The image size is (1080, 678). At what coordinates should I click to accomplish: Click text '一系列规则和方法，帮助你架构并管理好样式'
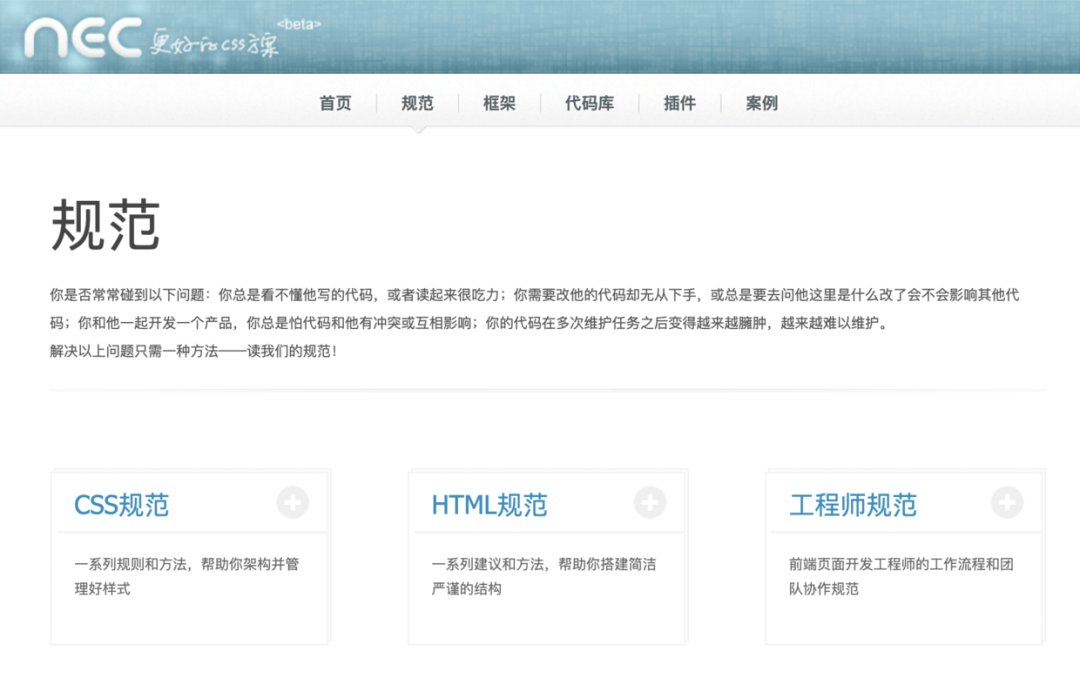187,576
